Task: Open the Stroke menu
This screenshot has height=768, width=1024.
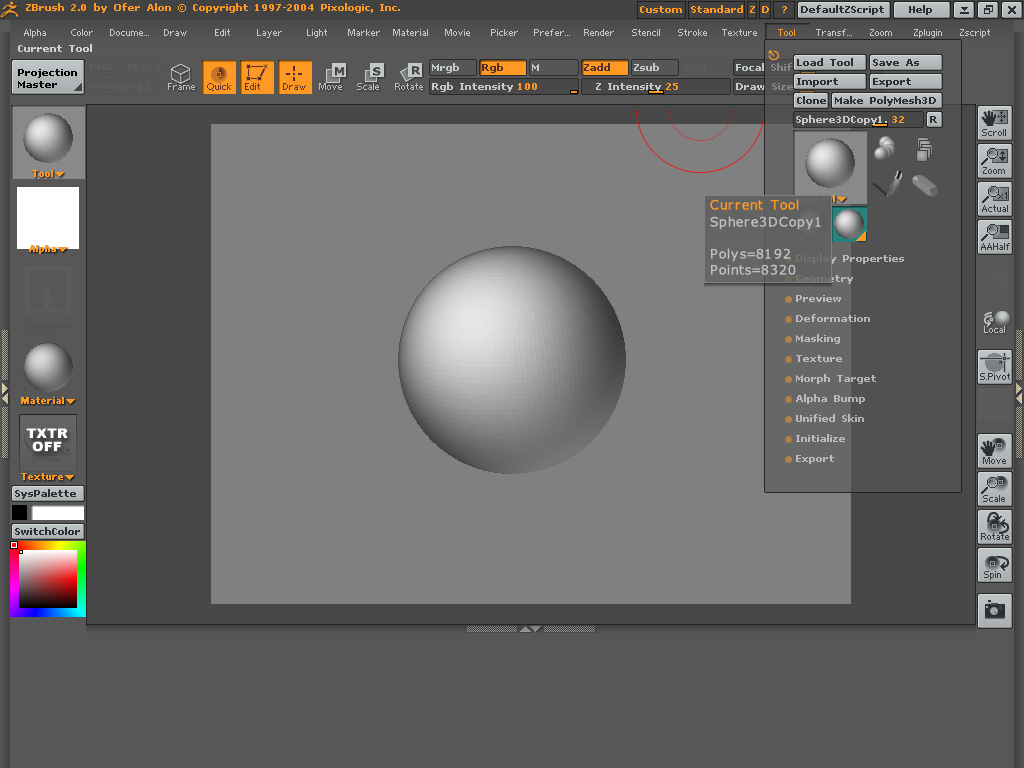Action: tap(692, 33)
